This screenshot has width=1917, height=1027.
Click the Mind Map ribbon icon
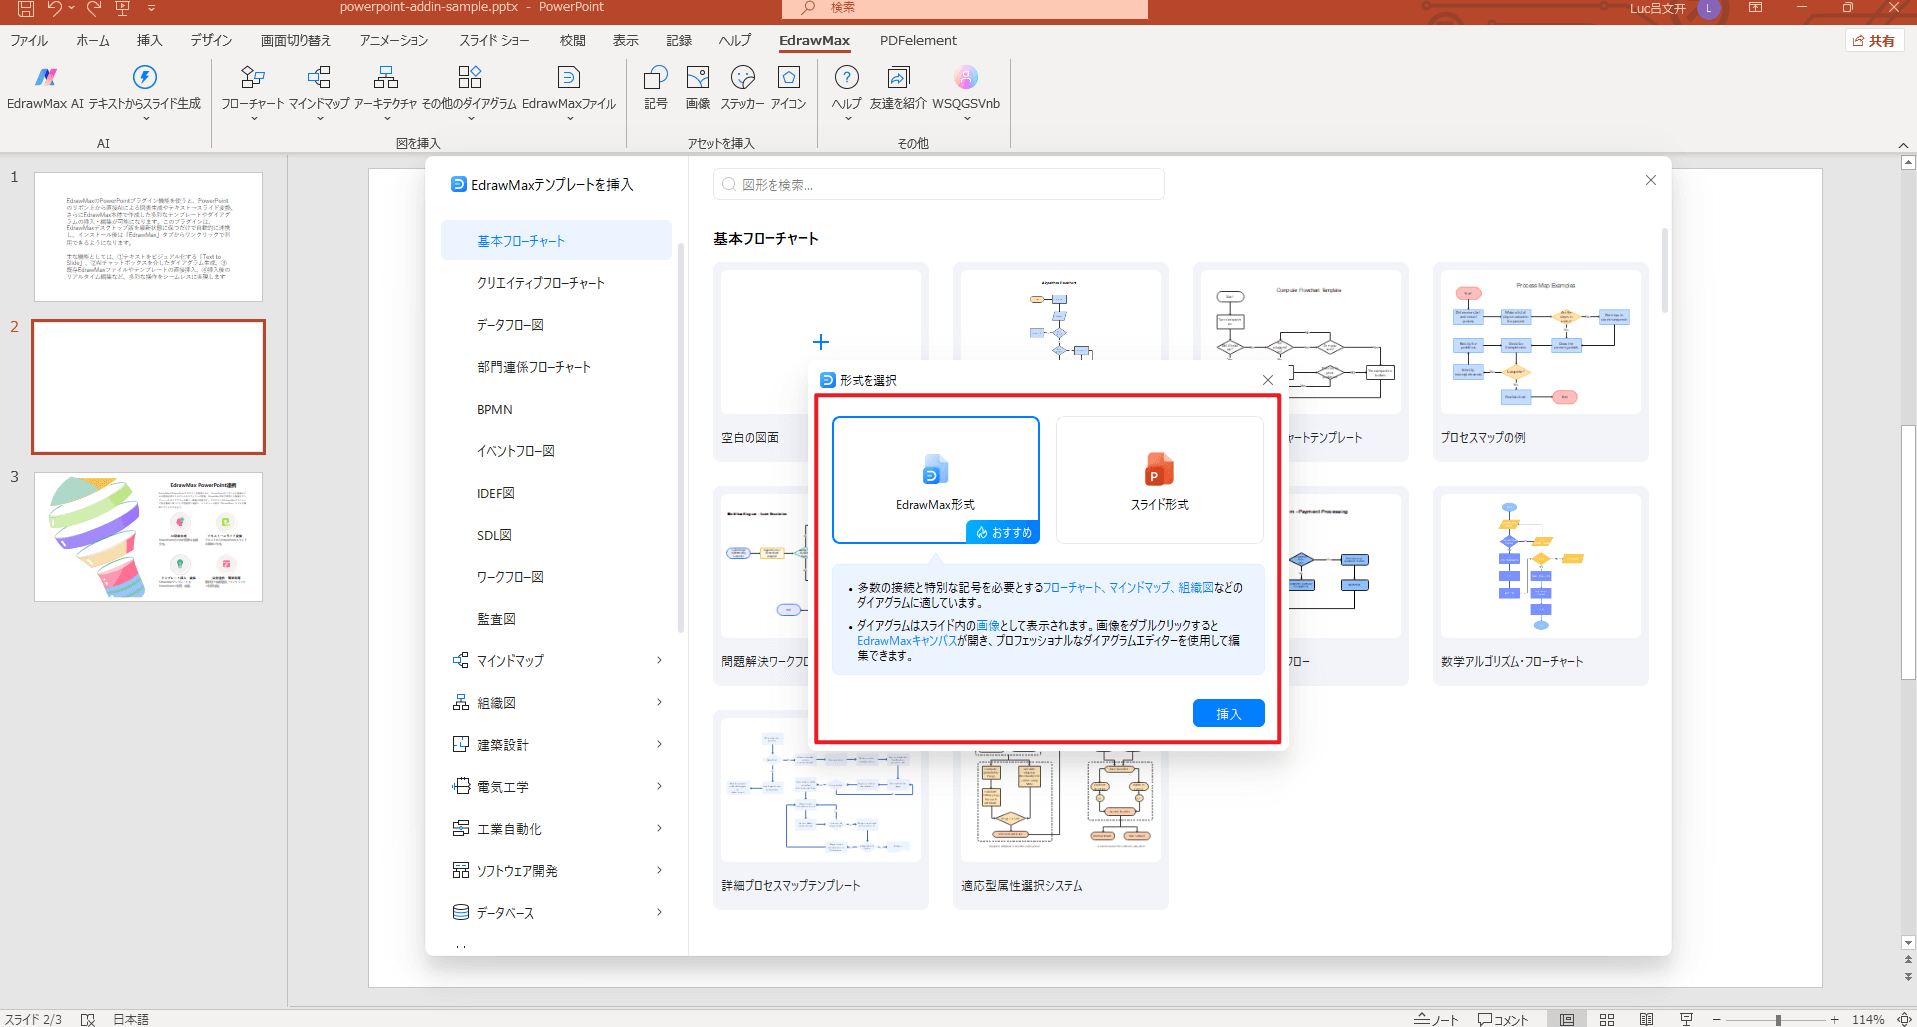pos(319,77)
